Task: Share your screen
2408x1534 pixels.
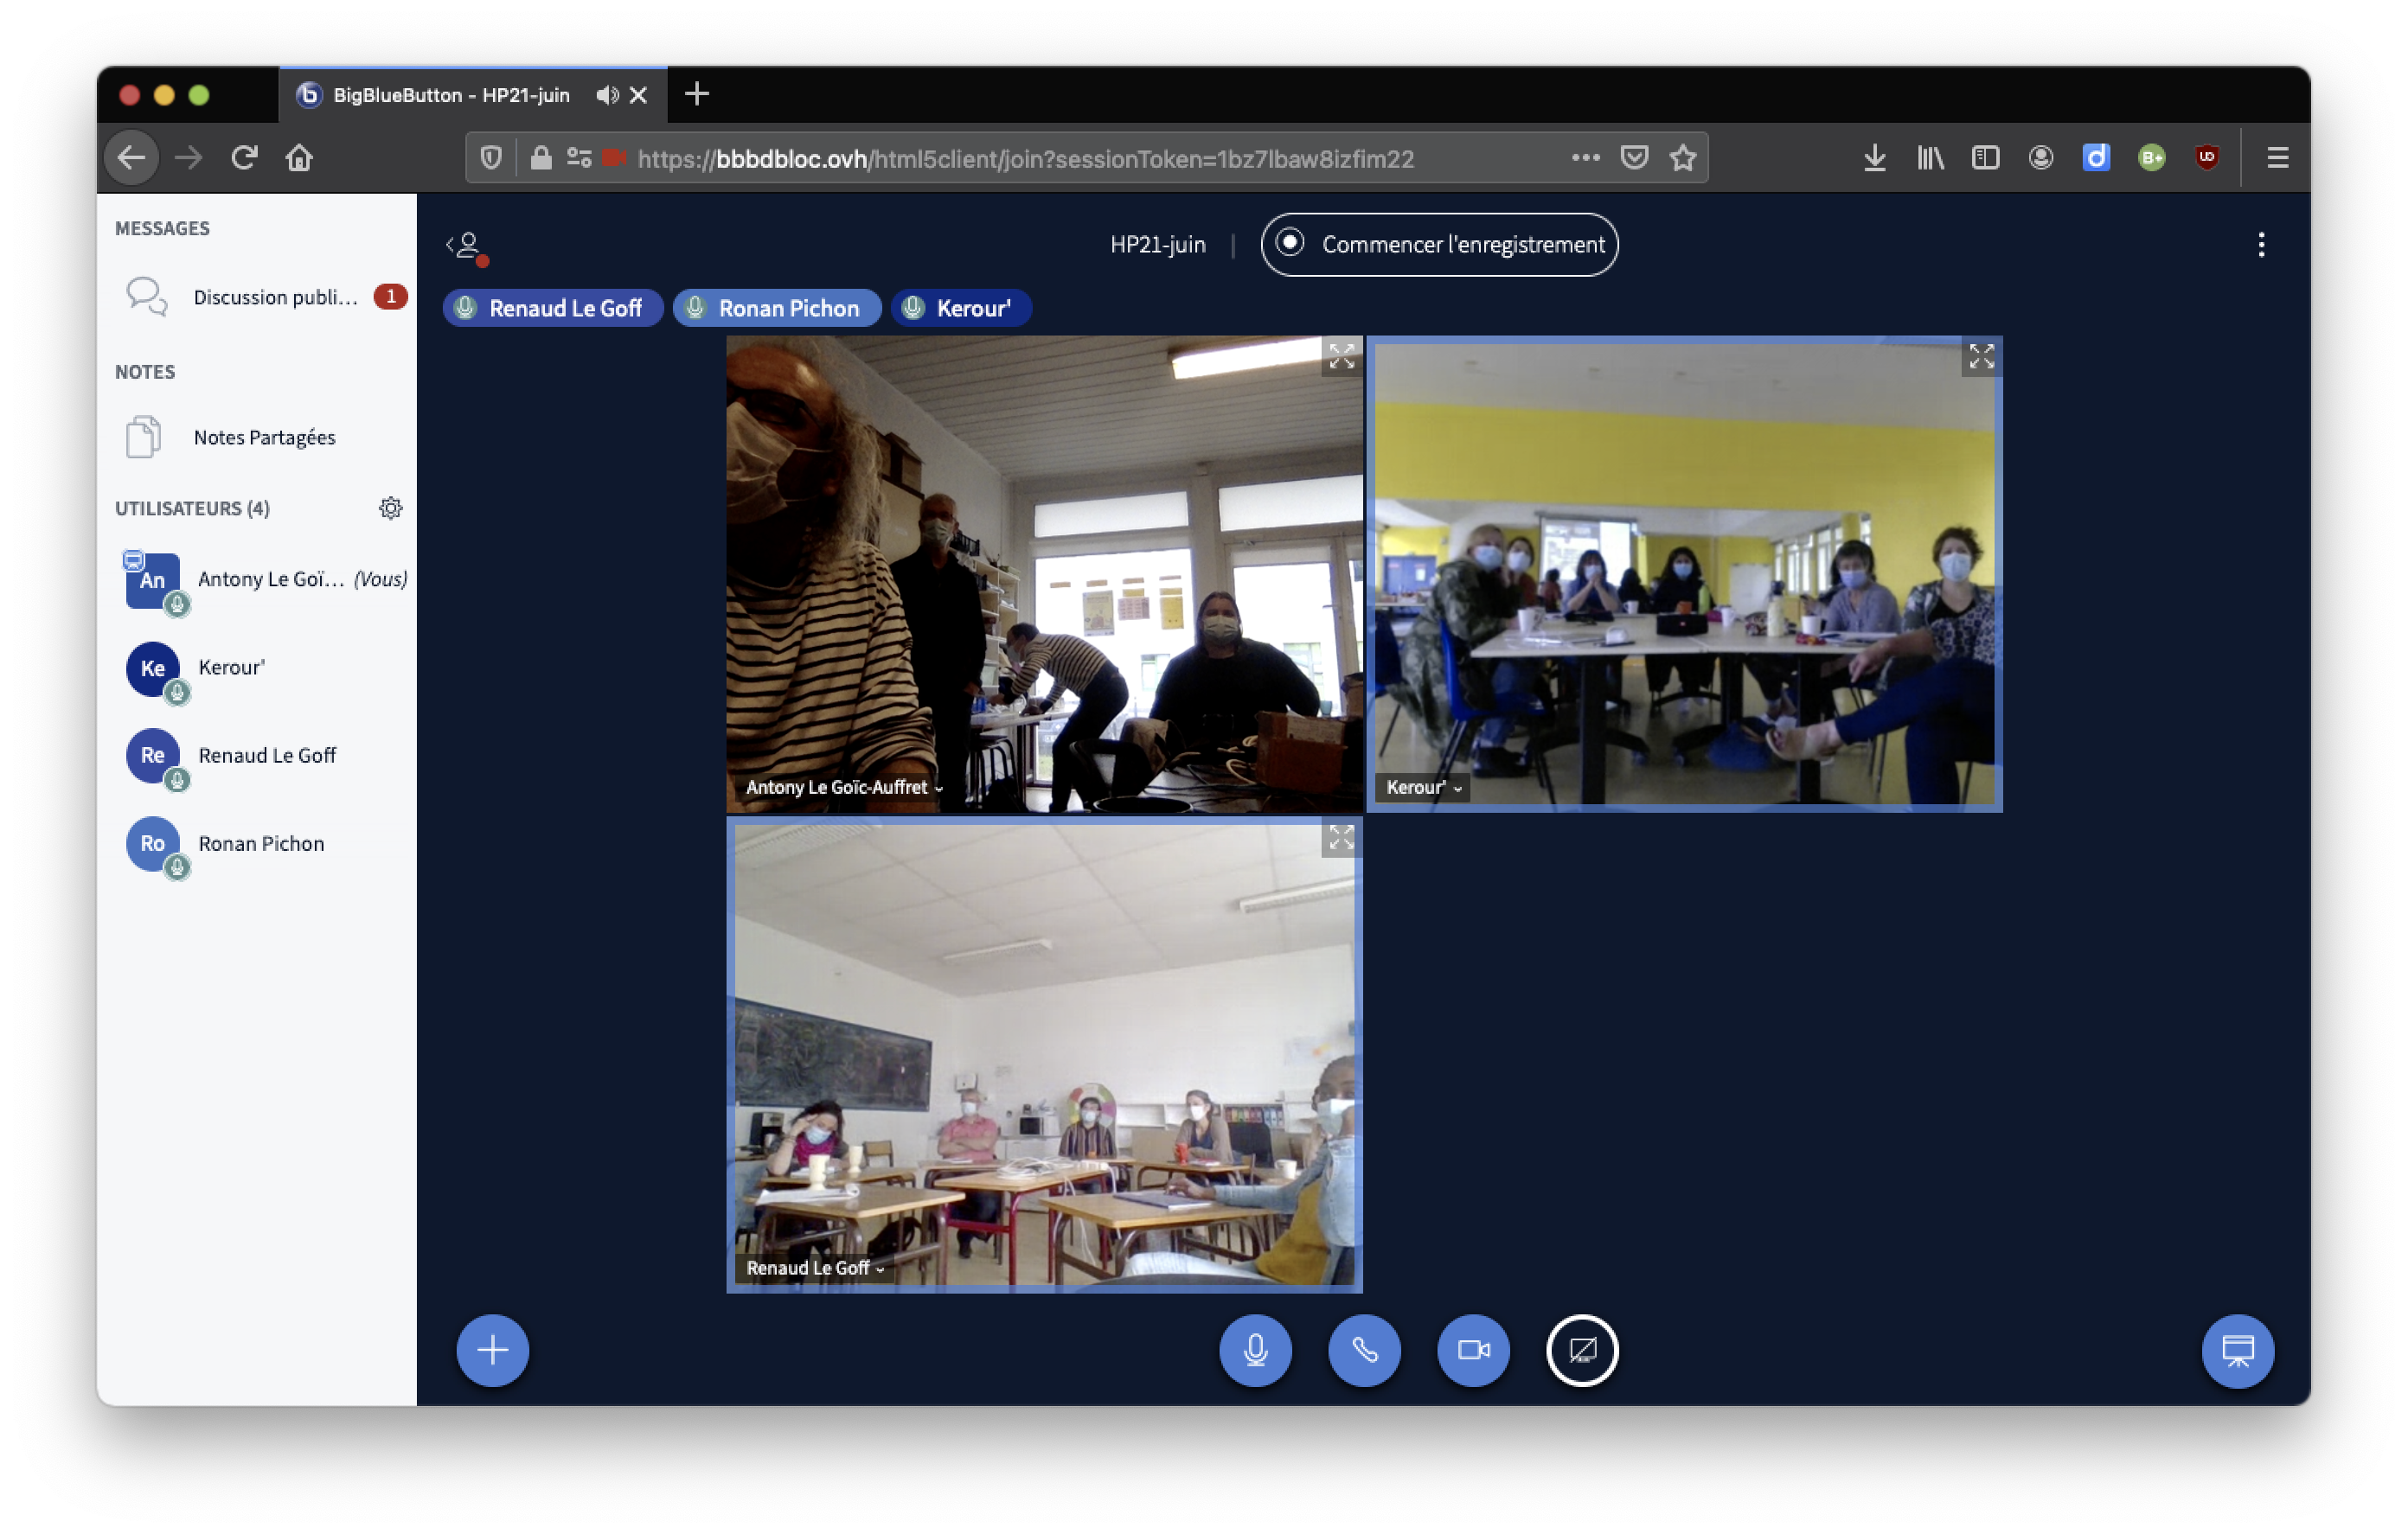Action: pyautogui.click(x=1582, y=1350)
